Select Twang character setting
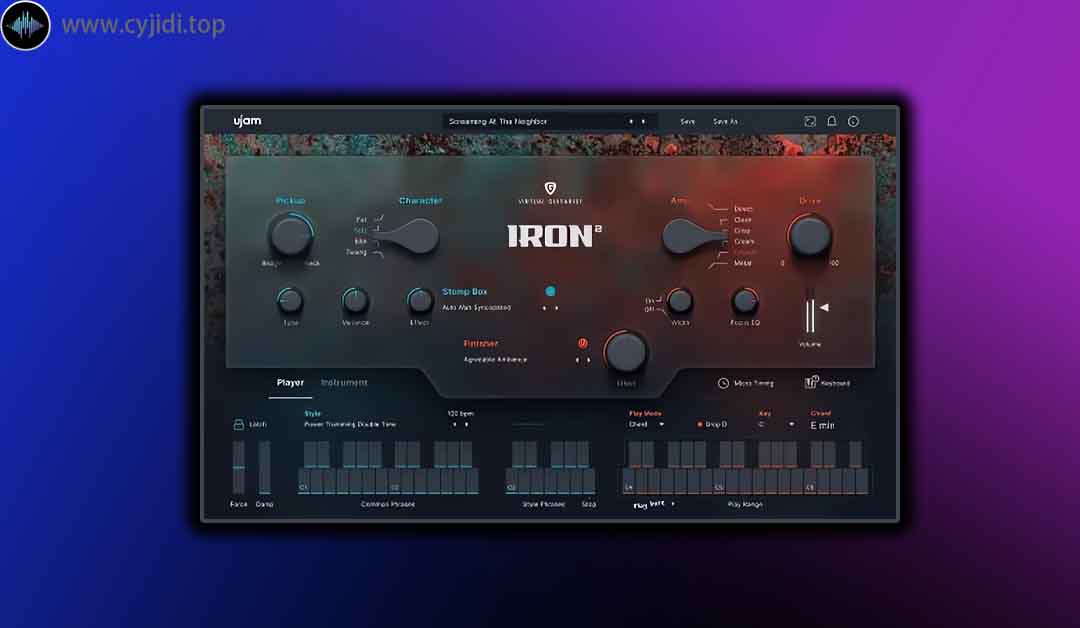Screen dimensions: 1080x628 (x=356, y=252)
